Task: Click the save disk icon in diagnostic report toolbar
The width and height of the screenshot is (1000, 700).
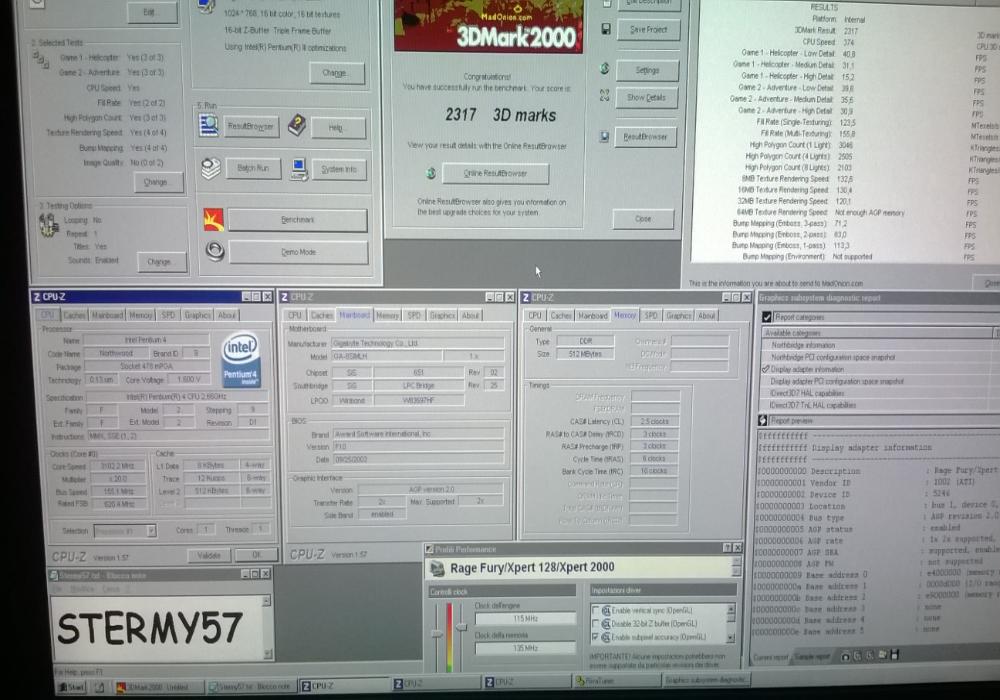Action: coord(895,655)
